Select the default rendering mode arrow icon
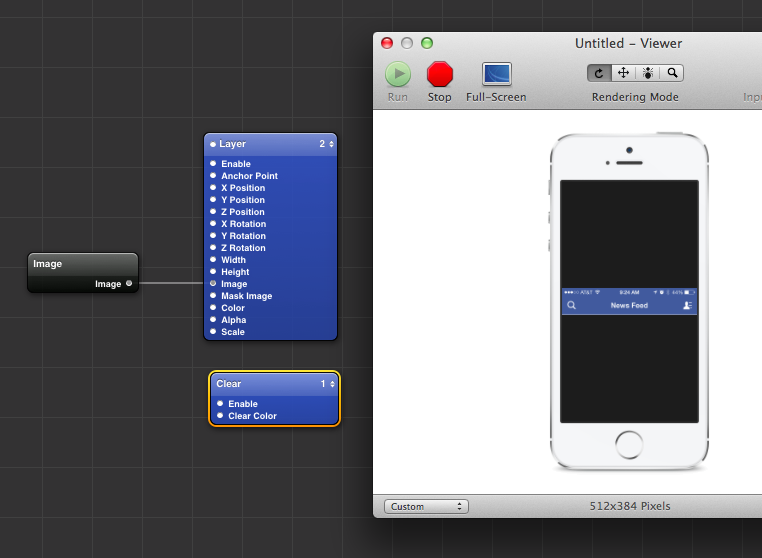Viewport: 762px width, 558px height. point(599,73)
